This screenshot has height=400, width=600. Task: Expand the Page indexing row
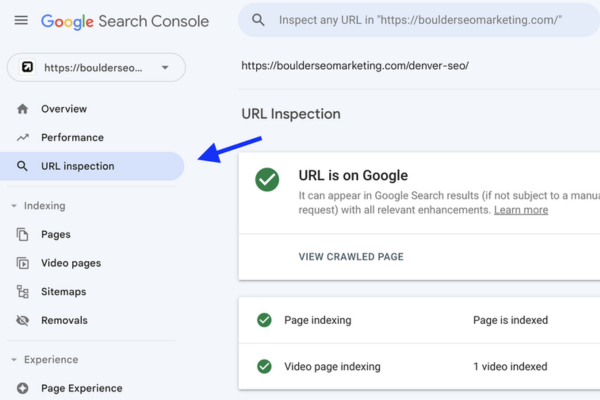point(419,320)
